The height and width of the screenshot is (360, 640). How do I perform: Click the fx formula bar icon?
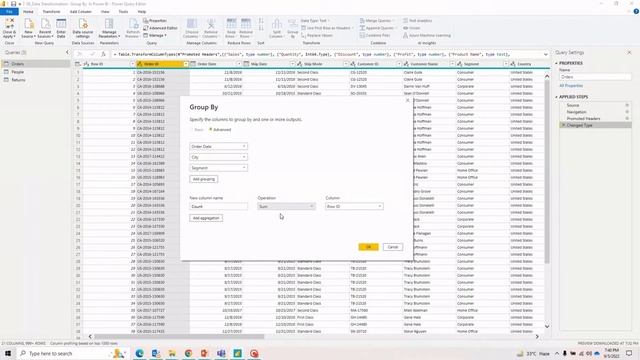tap(103, 54)
